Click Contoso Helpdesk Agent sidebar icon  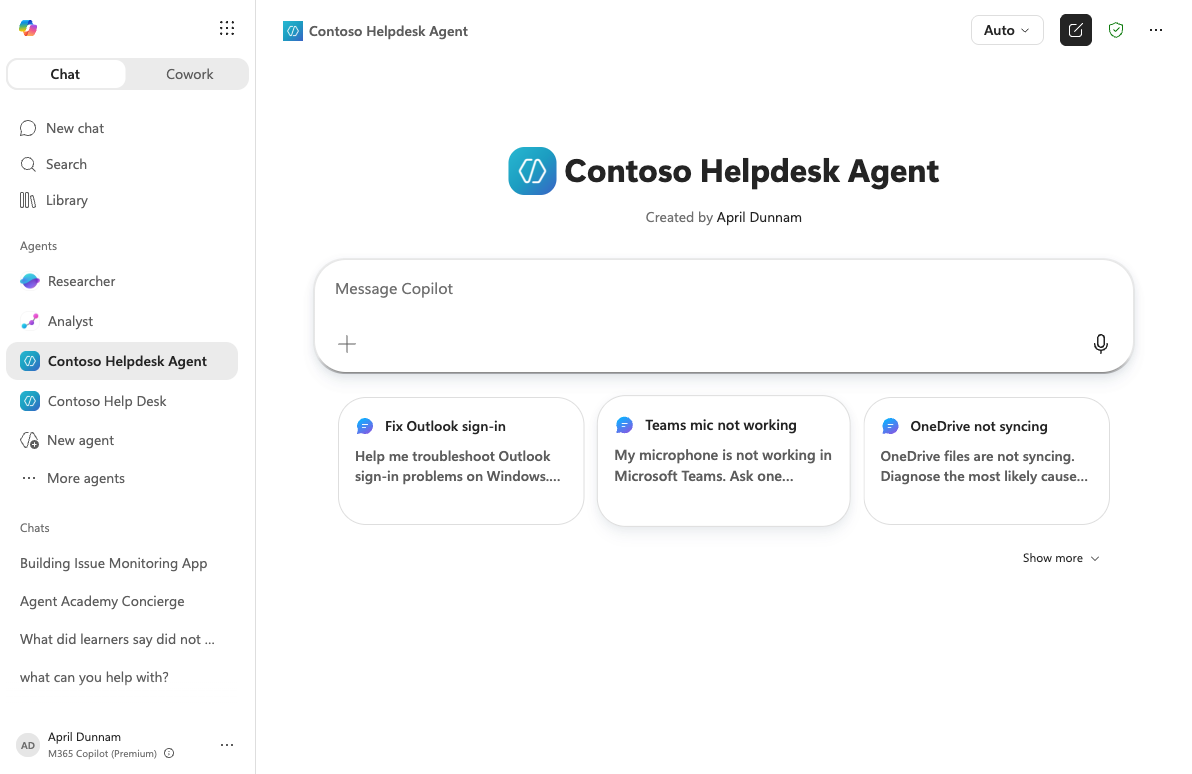[30, 361]
